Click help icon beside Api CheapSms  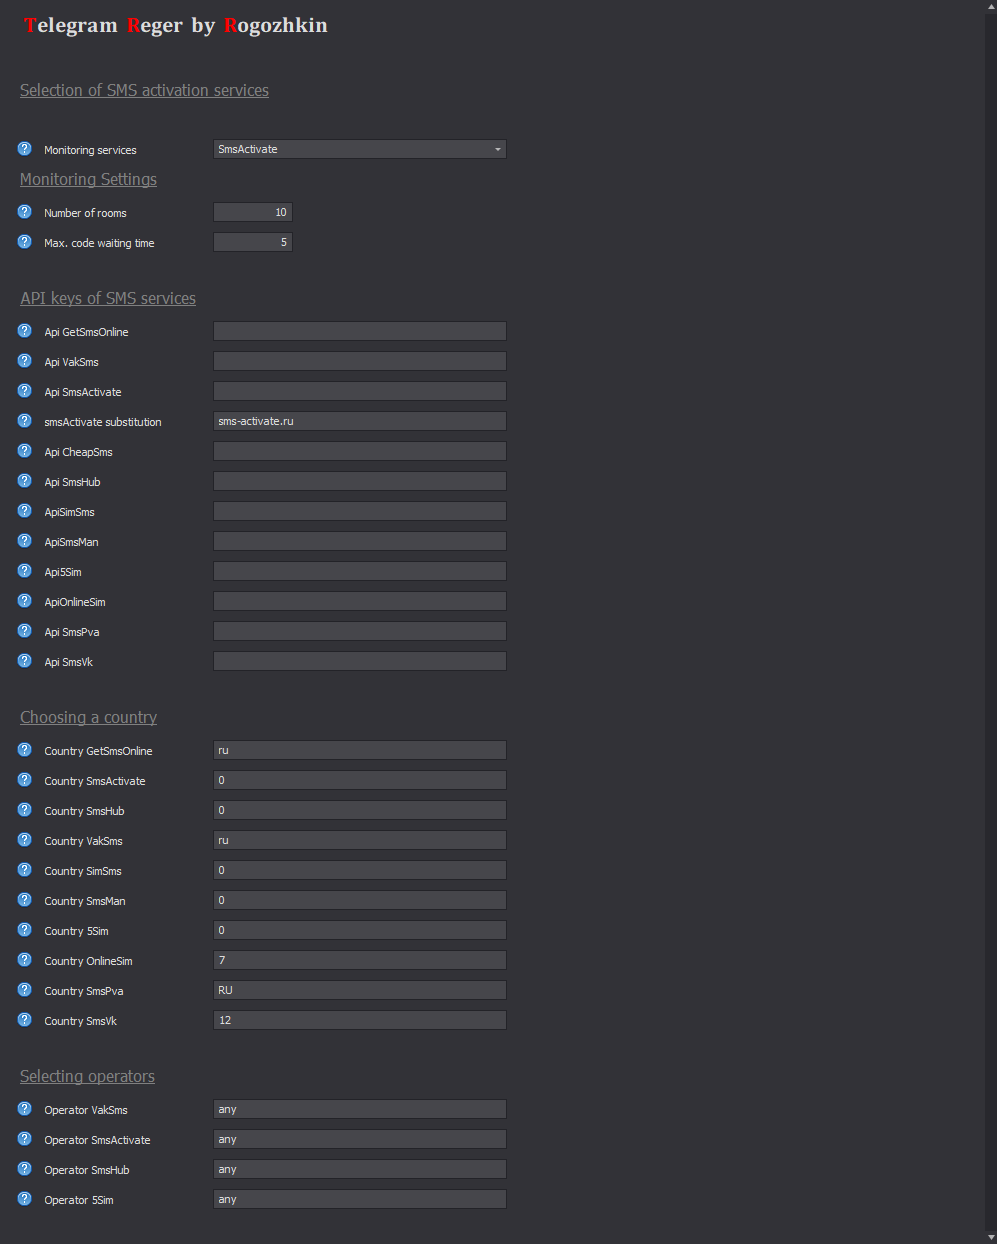25,451
